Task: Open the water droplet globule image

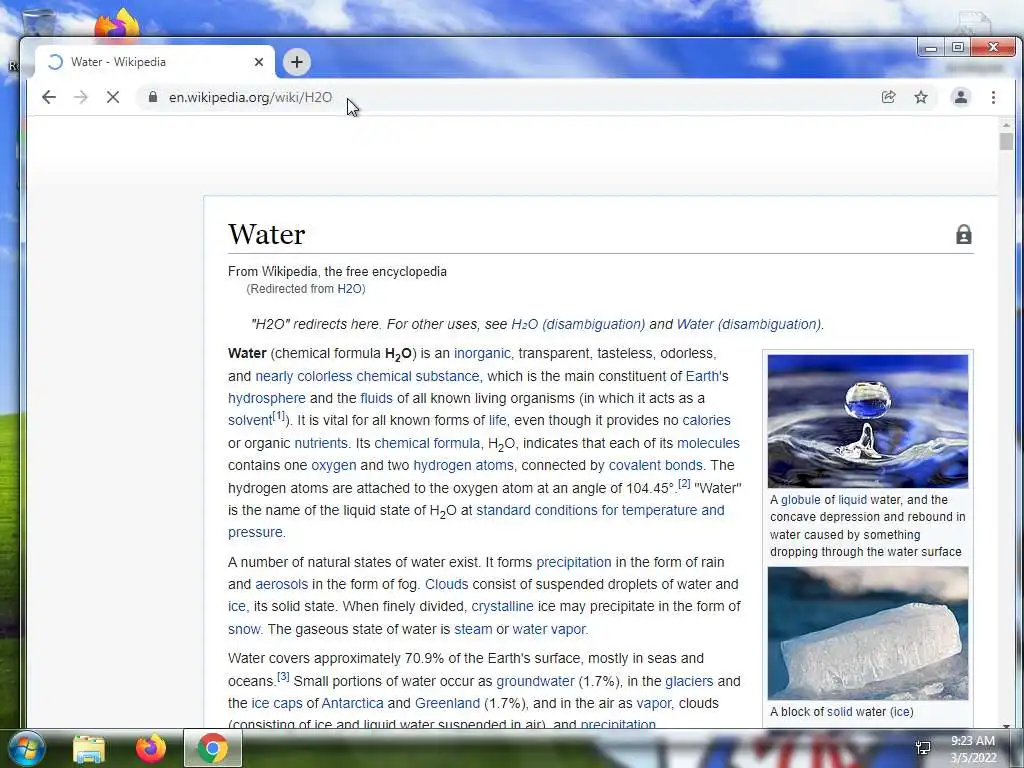Action: 868,421
